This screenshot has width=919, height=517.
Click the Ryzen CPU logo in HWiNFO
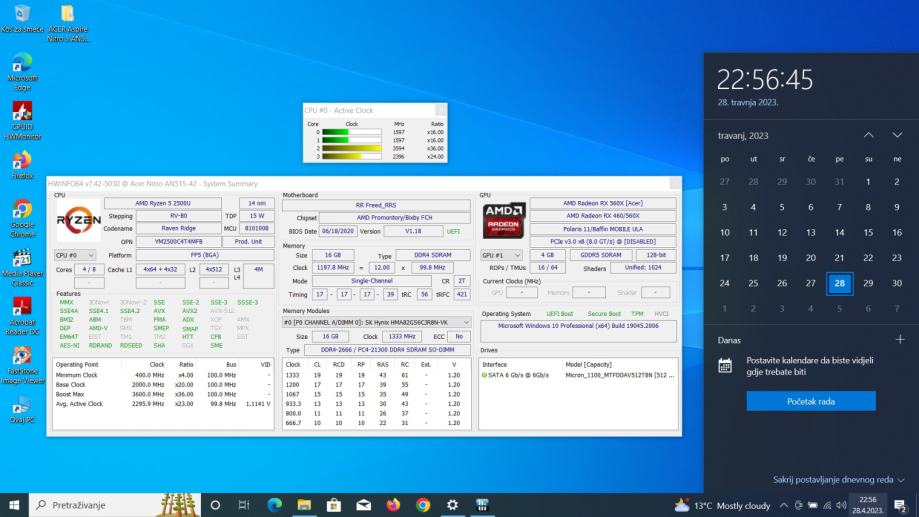tap(78, 220)
